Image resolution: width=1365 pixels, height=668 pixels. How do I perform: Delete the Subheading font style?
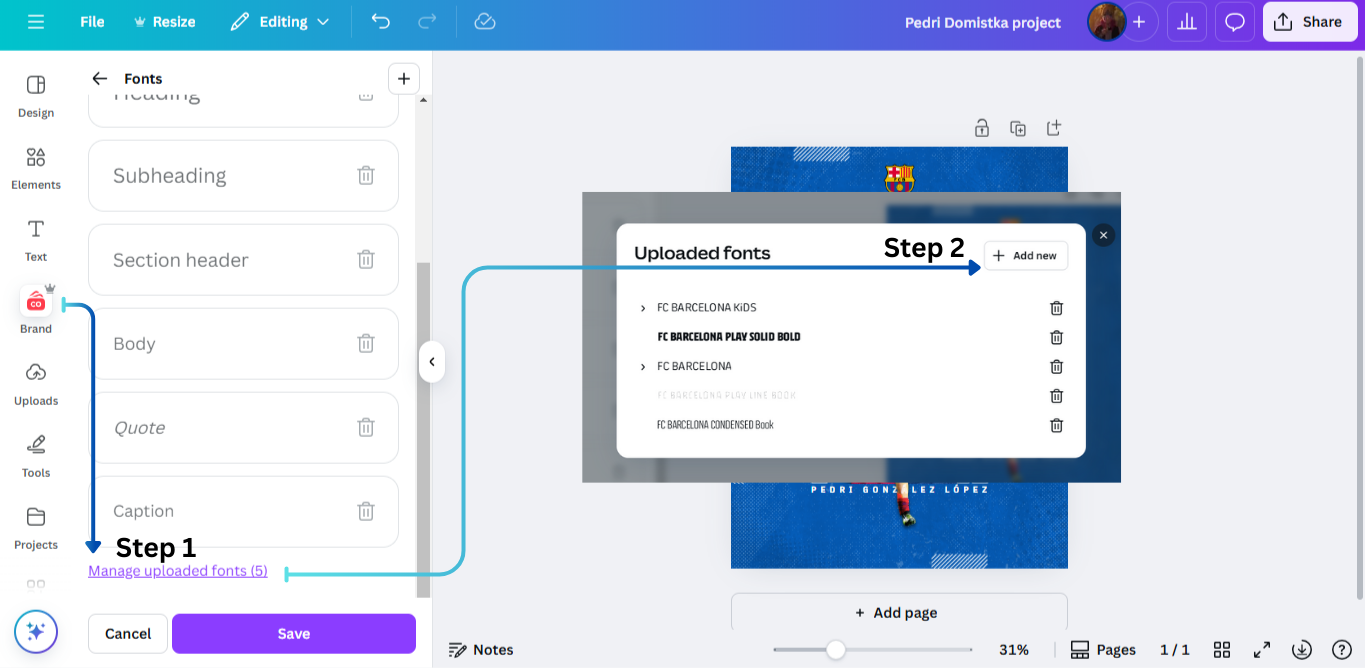click(366, 175)
